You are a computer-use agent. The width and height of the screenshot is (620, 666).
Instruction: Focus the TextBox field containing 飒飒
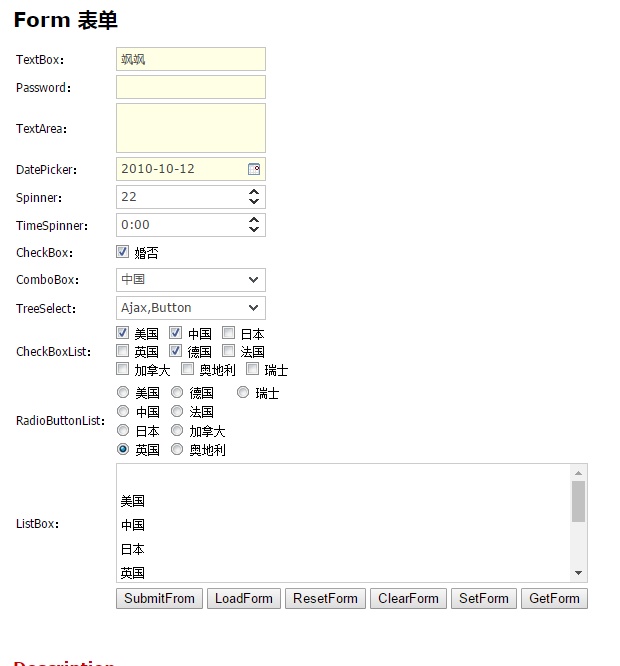[191, 59]
